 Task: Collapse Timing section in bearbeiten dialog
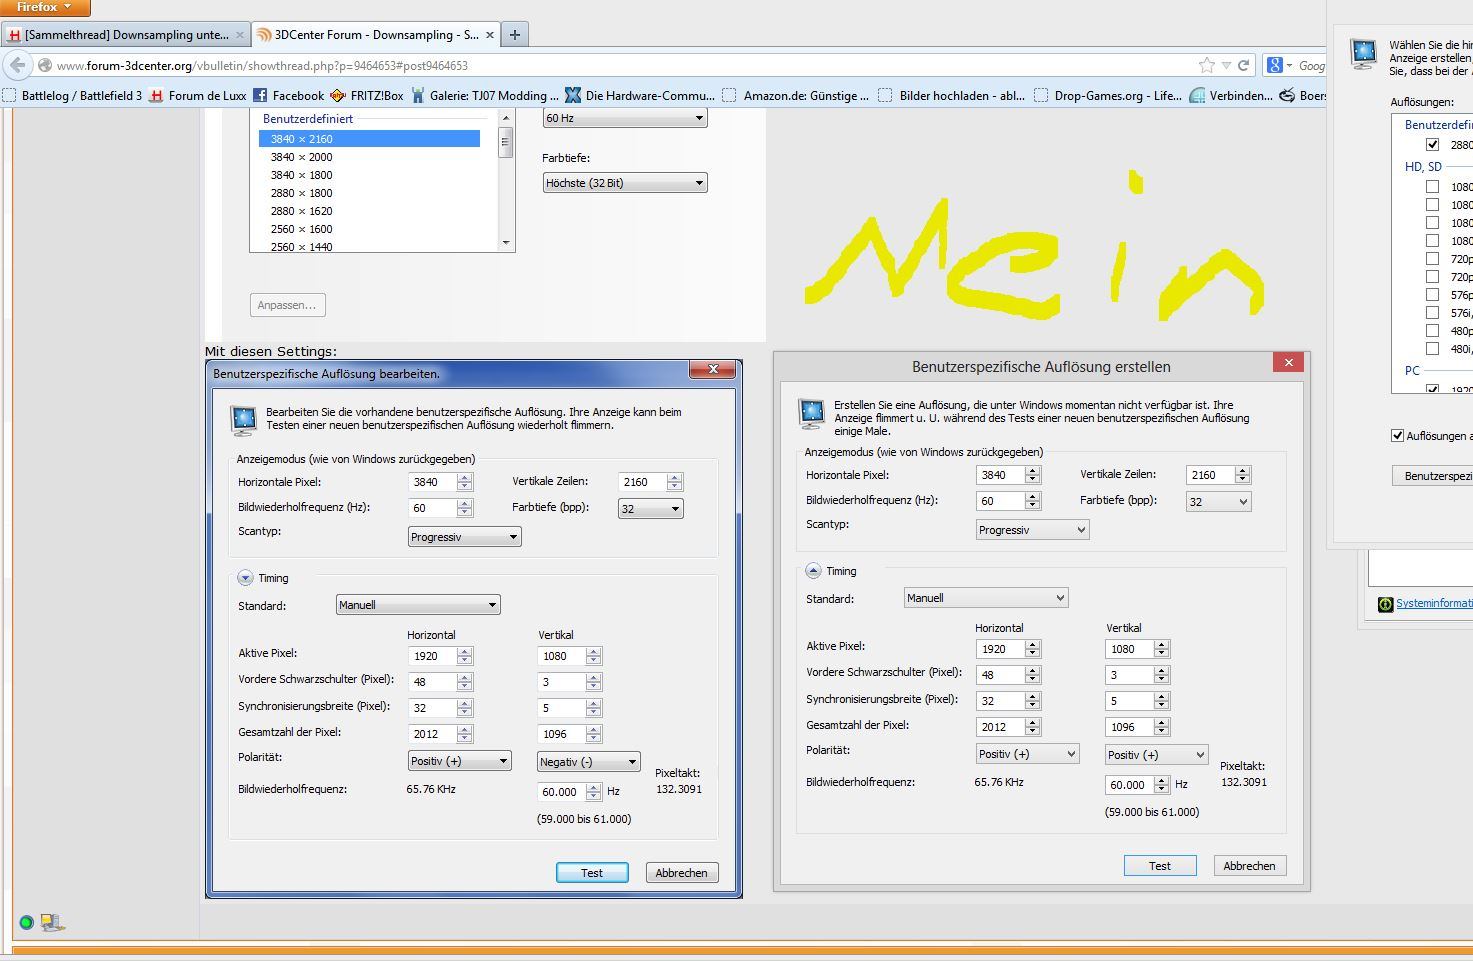(x=245, y=578)
